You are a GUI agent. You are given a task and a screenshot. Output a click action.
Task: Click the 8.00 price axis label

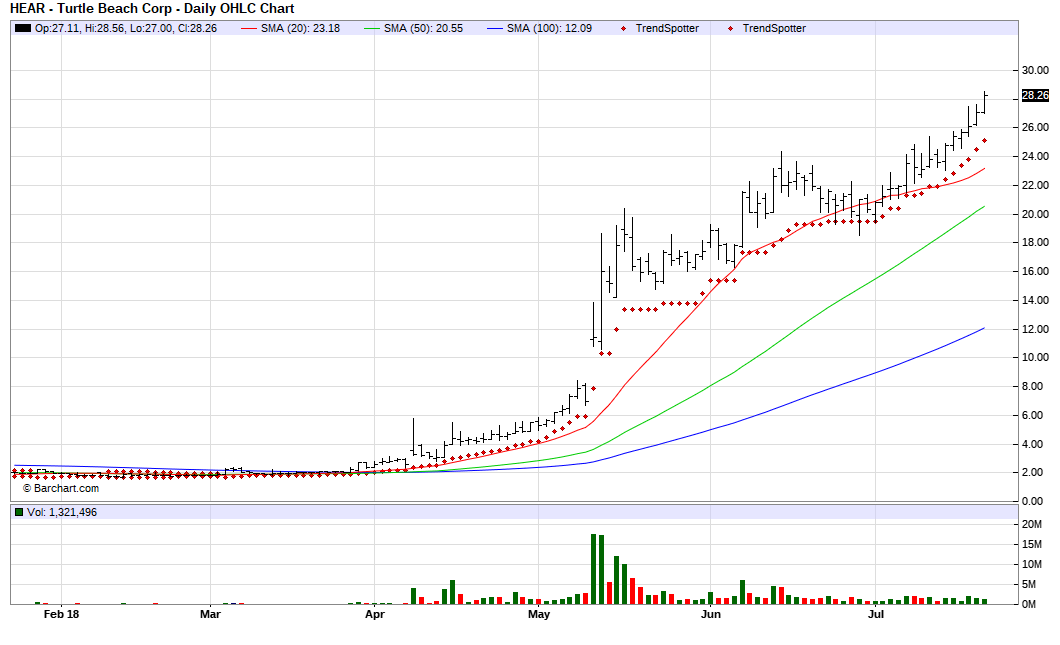pyautogui.click(x=1032, y=387)
